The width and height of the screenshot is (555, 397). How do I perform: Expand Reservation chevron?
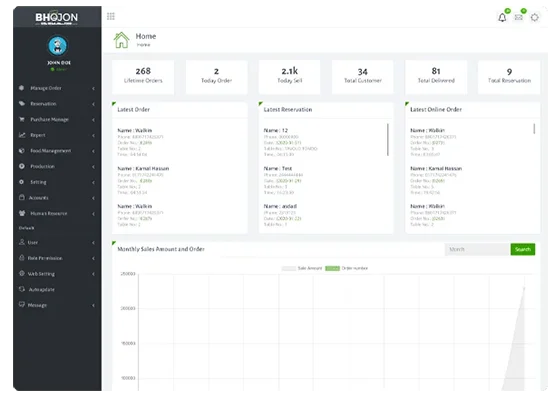(93, 104)
